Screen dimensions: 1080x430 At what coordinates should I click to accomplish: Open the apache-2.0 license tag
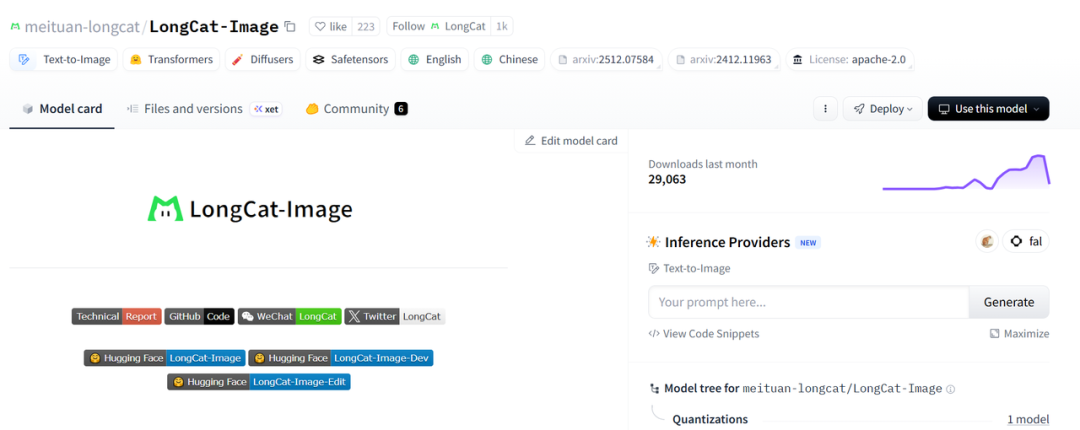(851, 59)
